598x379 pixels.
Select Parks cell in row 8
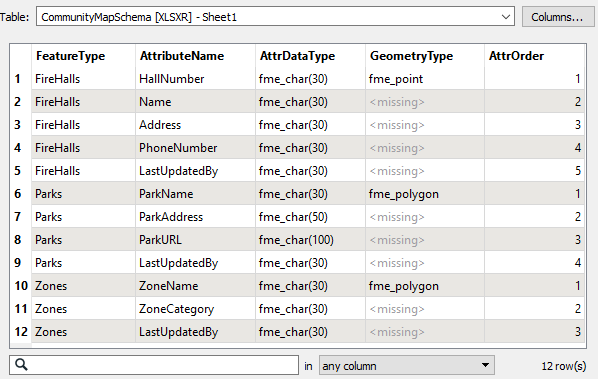84,239
